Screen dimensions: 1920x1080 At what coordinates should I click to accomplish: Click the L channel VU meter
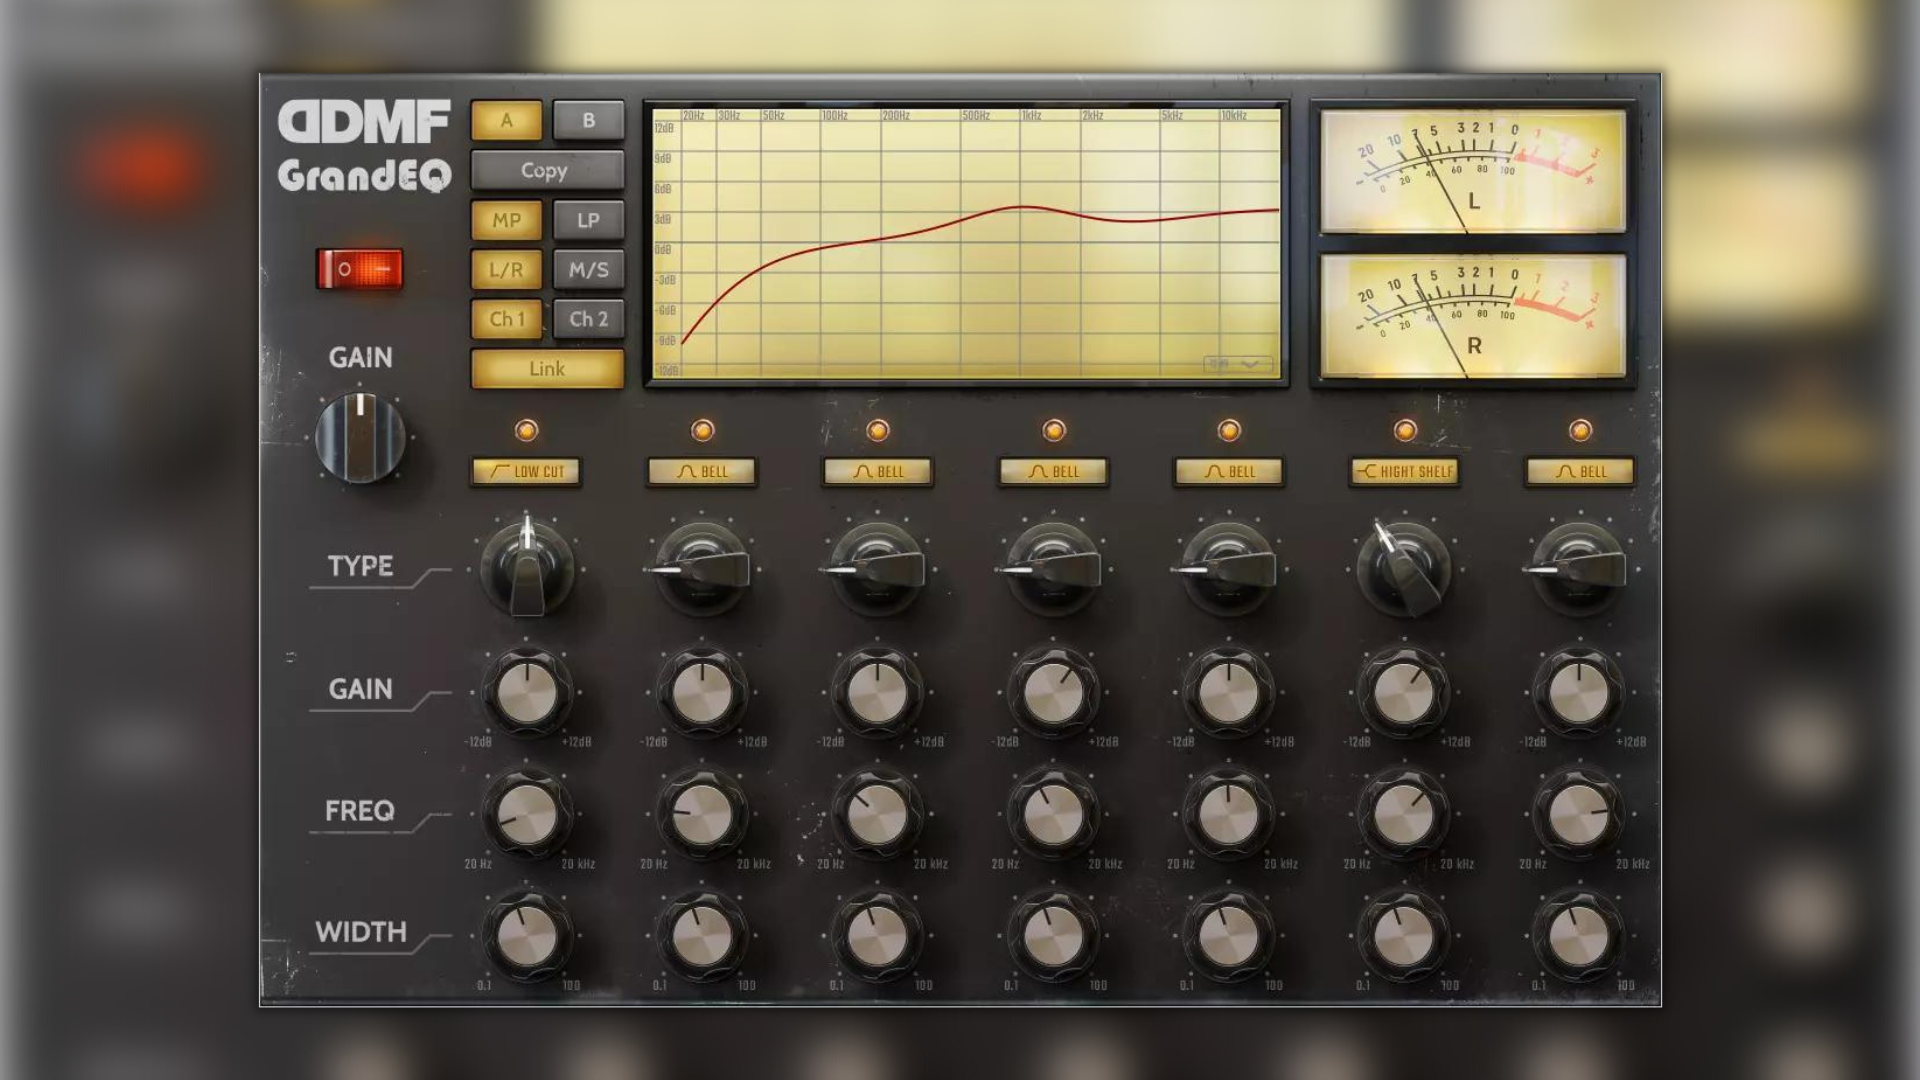point(1473,171)
